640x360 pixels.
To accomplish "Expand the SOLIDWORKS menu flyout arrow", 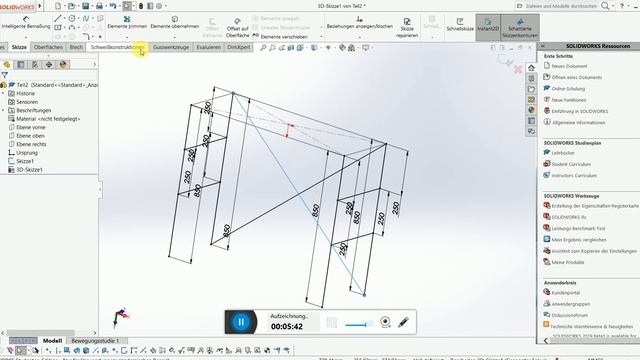I will [x=40, y=6].
